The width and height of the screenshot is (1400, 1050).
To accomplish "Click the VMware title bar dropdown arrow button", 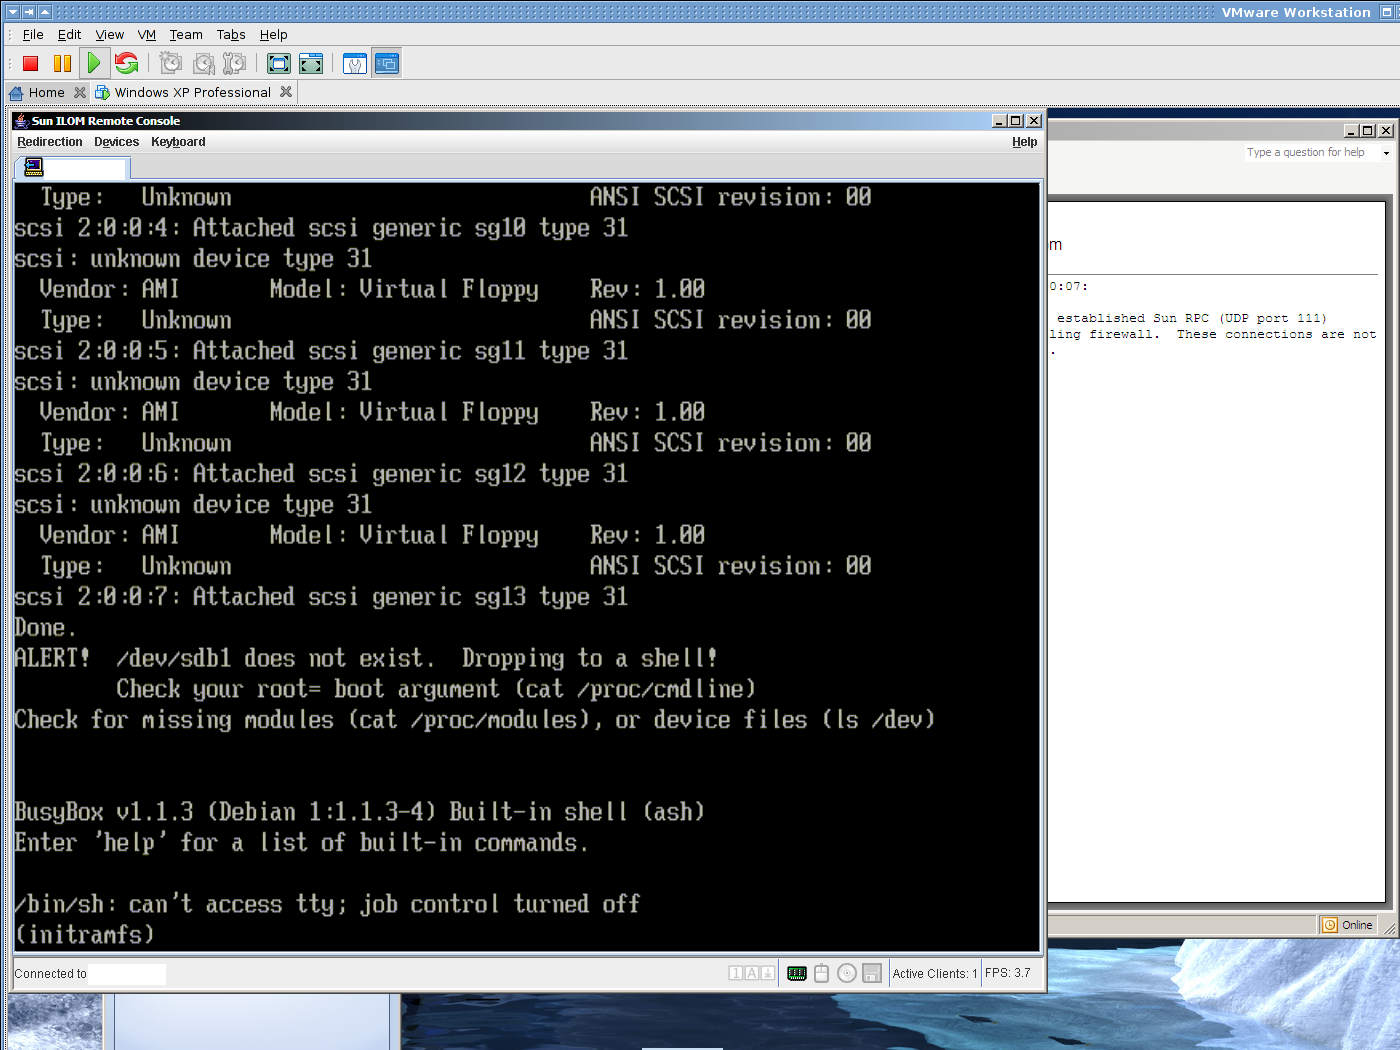I will pos(13,12).
